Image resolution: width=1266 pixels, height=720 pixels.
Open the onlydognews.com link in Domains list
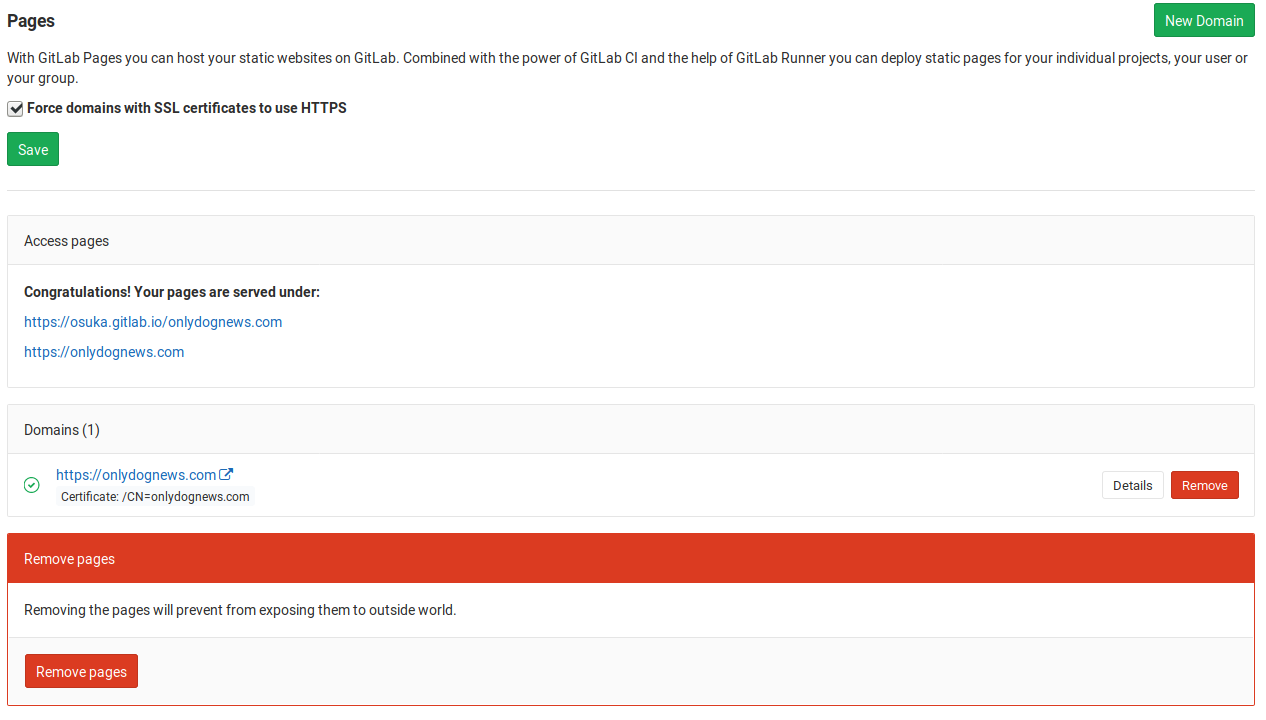[x=136, y=475]
